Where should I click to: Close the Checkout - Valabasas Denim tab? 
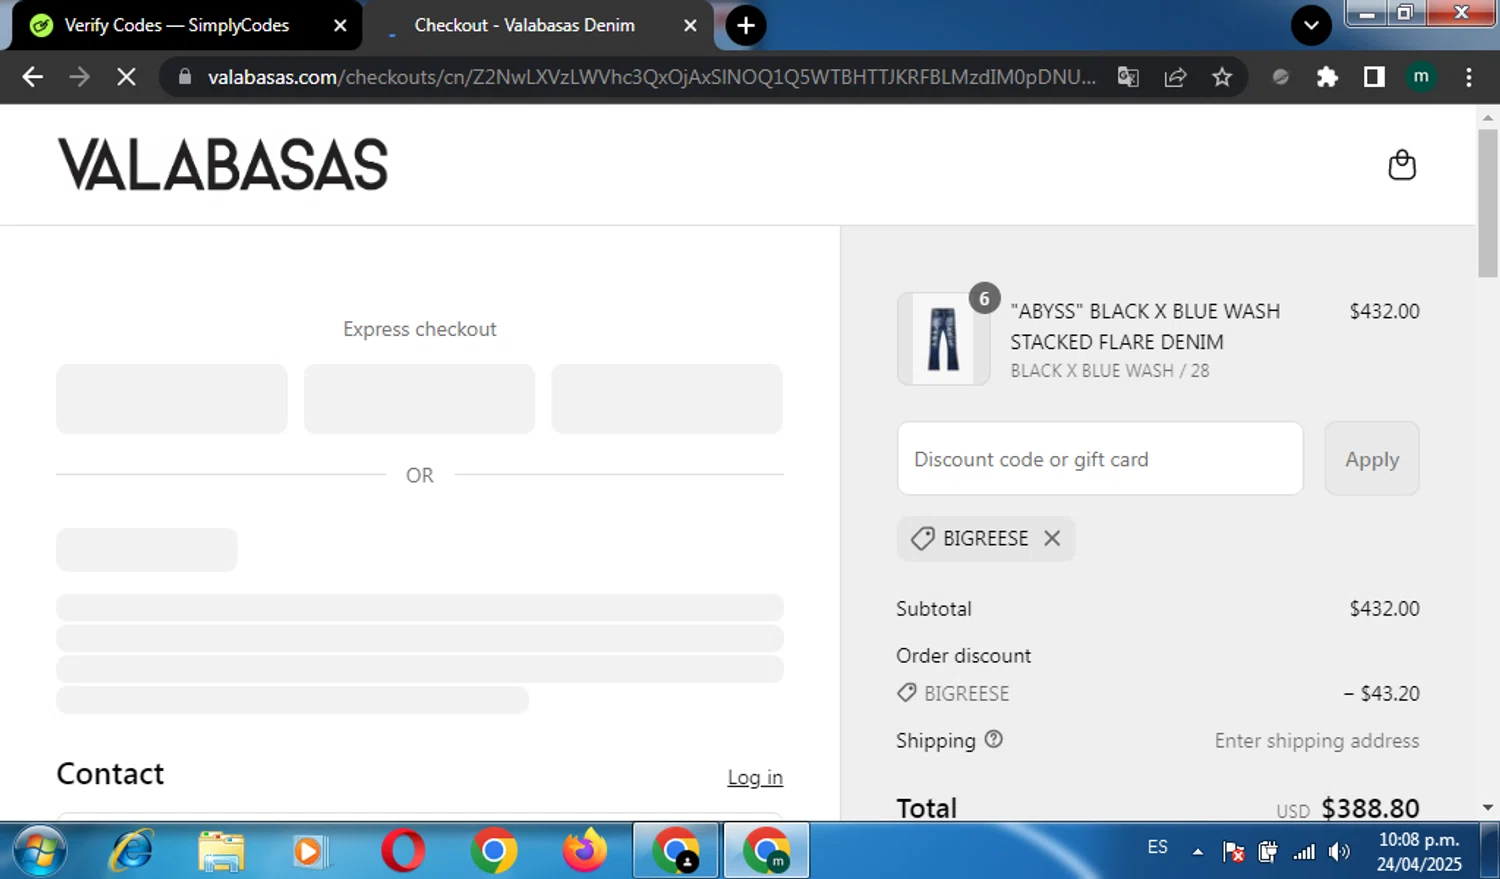point(690,26)
